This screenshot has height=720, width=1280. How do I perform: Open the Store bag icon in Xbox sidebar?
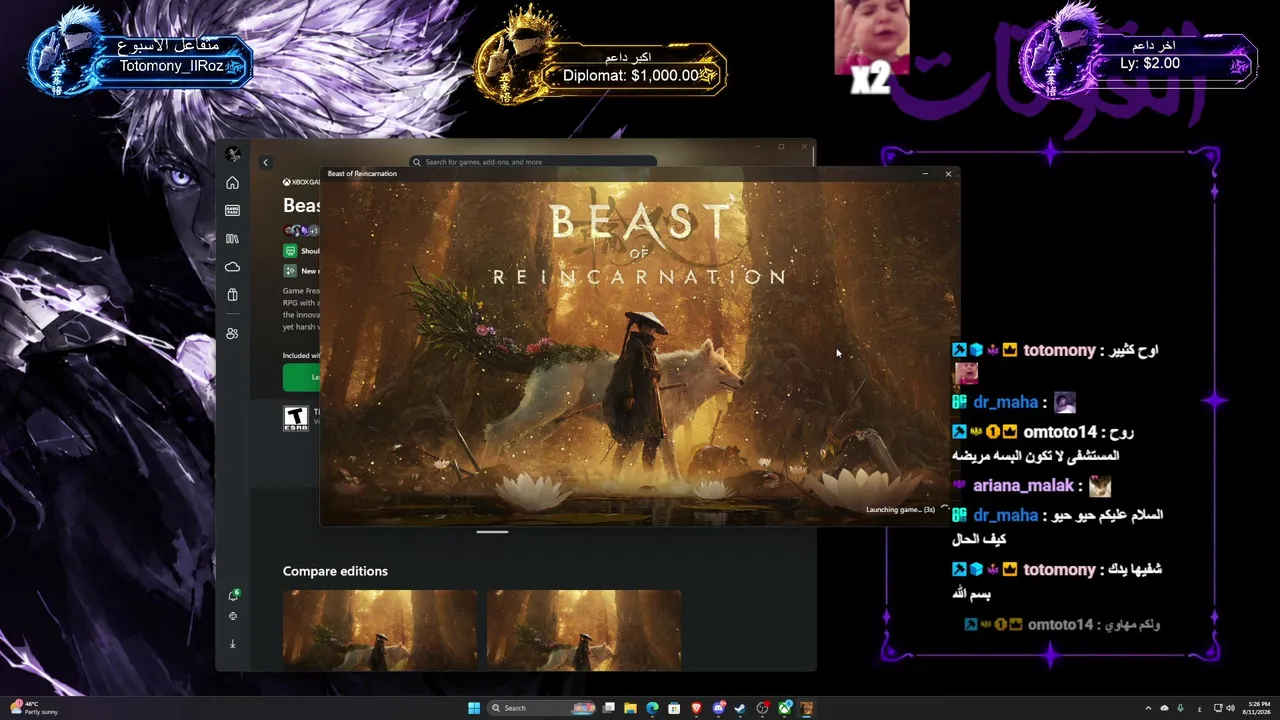233,295
